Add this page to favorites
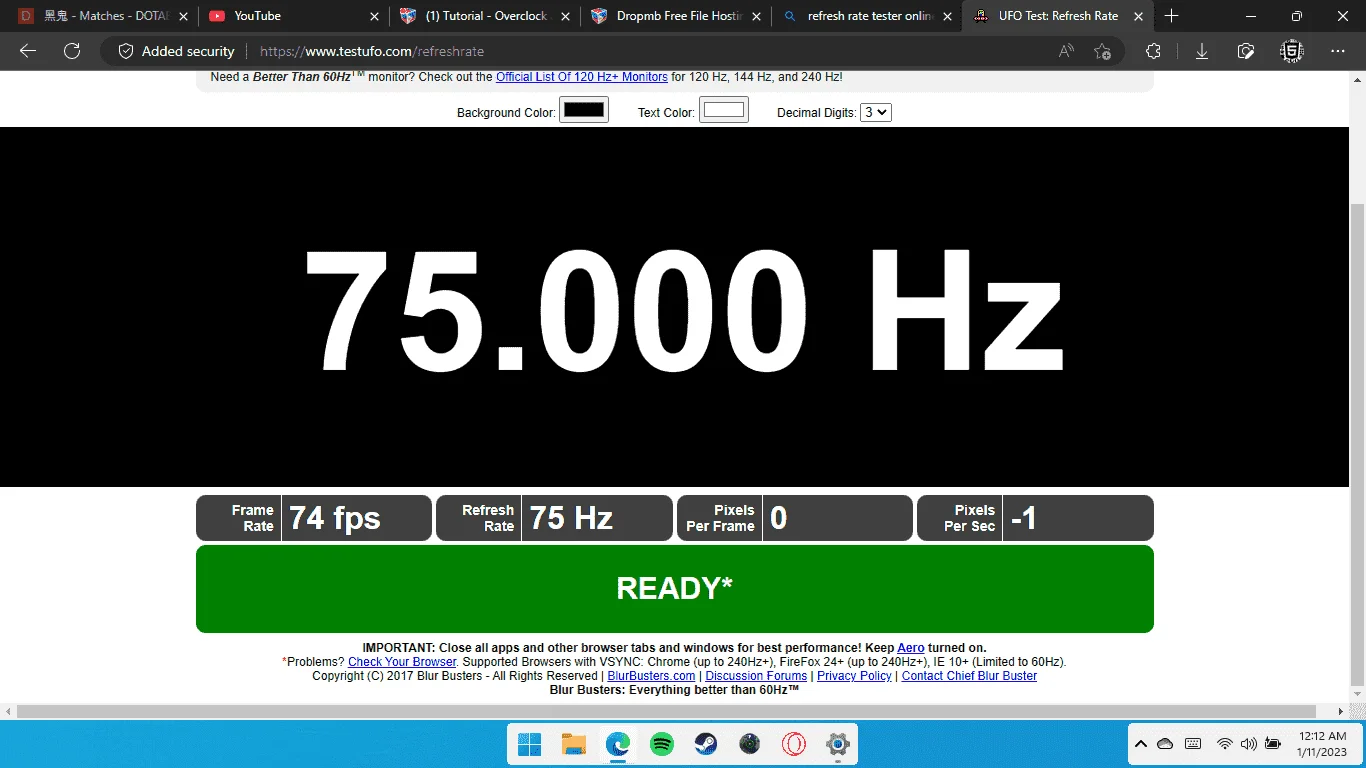This screenshot has height=768, width=1366. (x=1102, y=51)
